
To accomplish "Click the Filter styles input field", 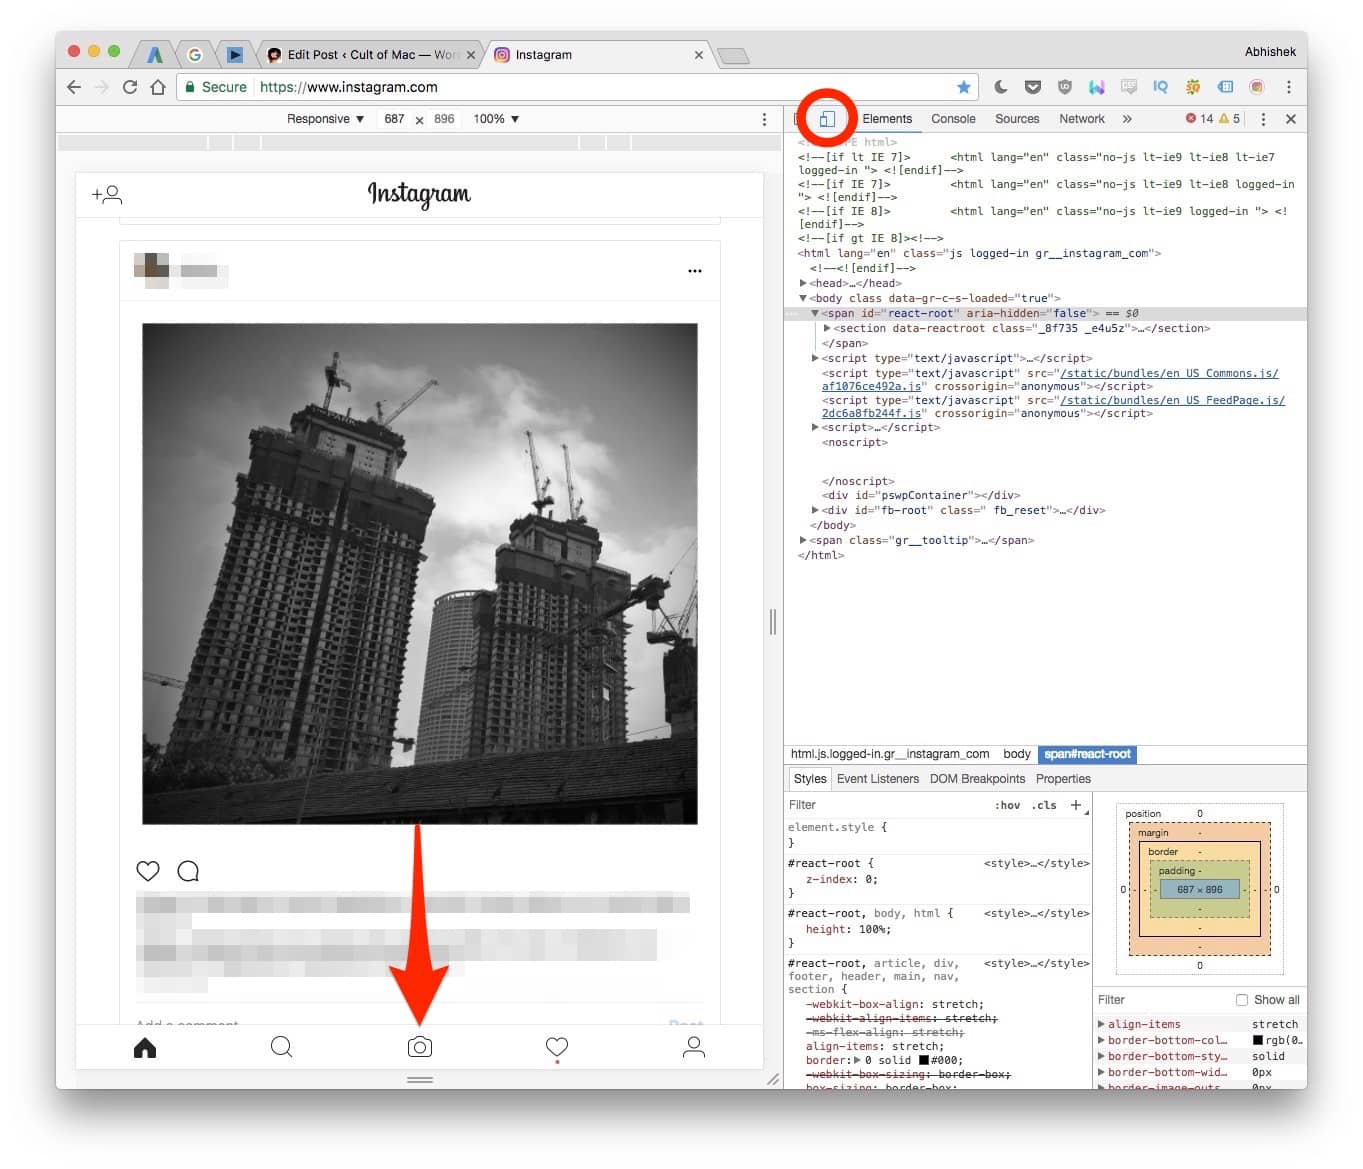I will point(880,805).
